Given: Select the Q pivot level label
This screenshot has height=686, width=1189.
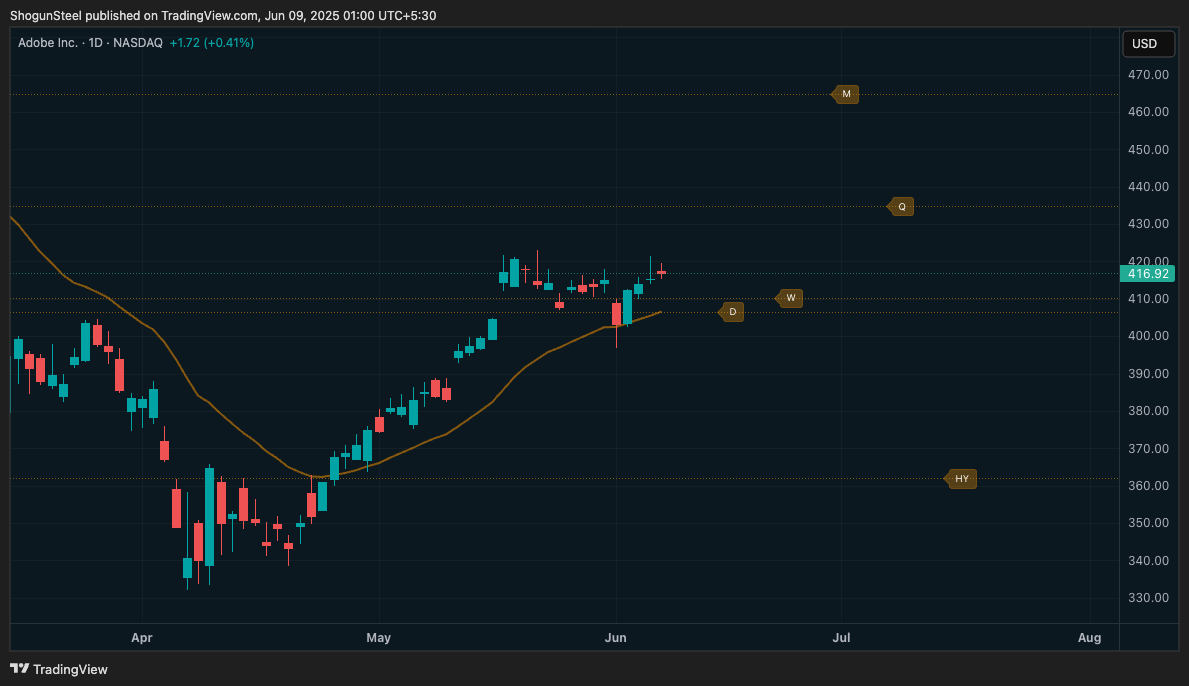Looking at the screenshot, I should click(901, 206).
